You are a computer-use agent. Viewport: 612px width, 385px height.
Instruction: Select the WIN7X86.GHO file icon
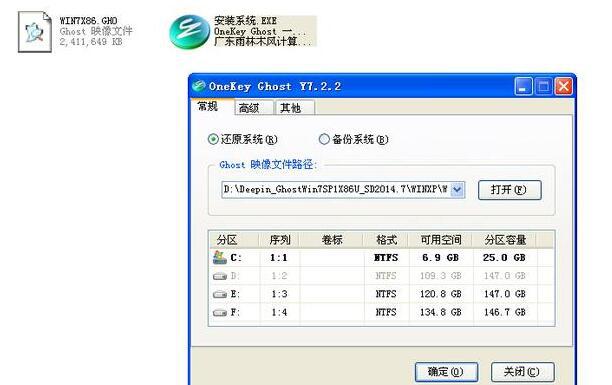(x=35, y=32)
